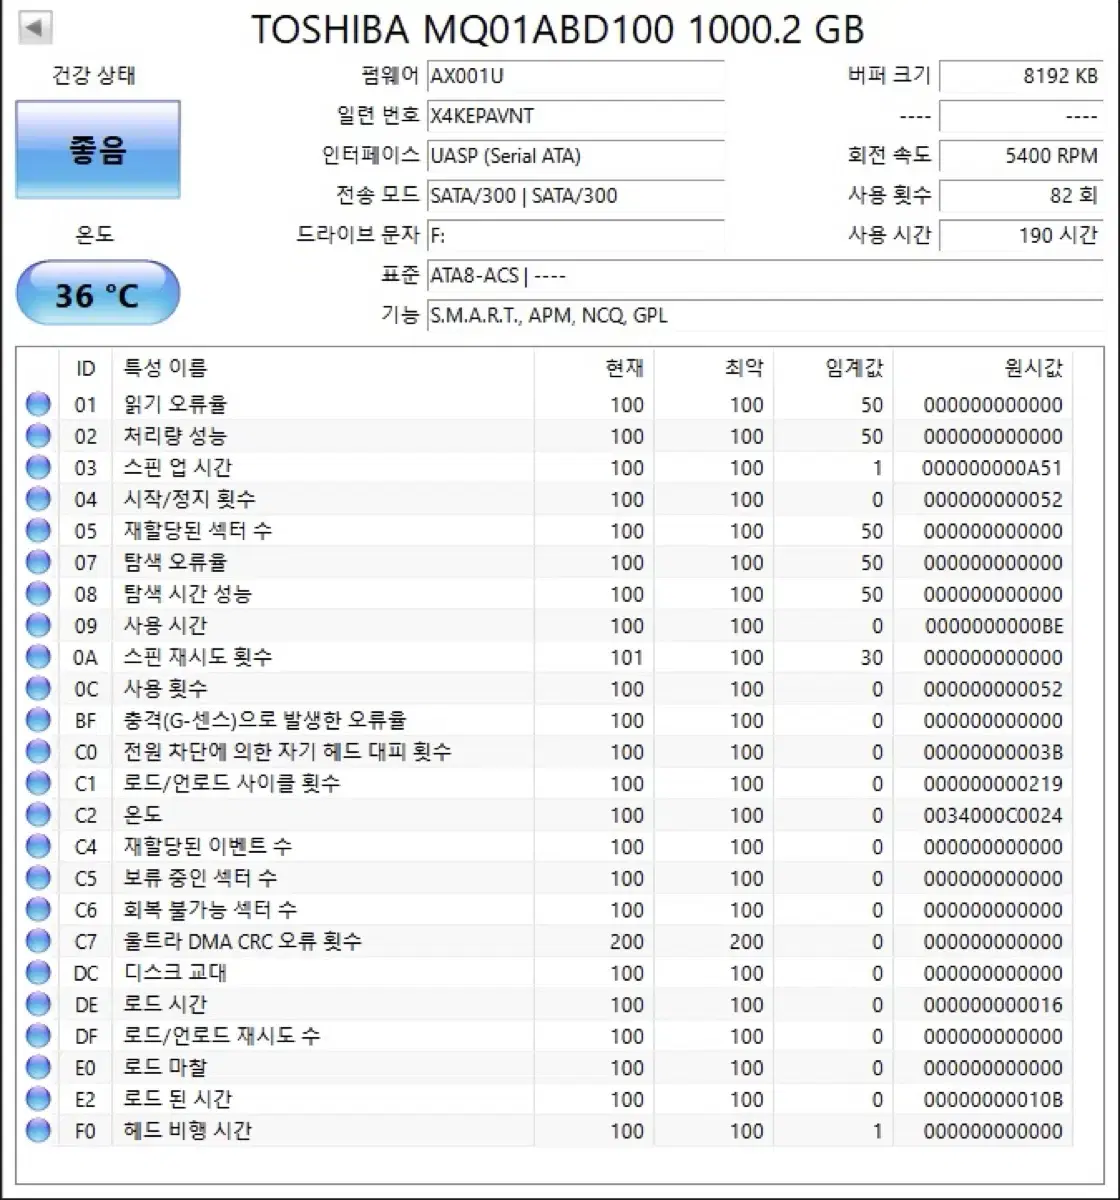Viewport: 1120px width, 1200px height.
Task: Click status orb for 로드/언로드 재시도 수 row
Action: click(x=38, y=1036)
